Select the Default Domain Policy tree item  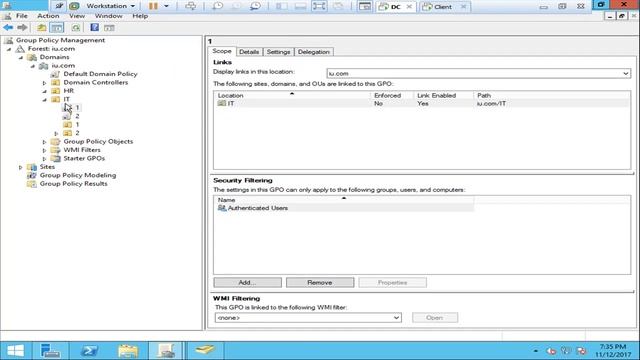(100, 74)
